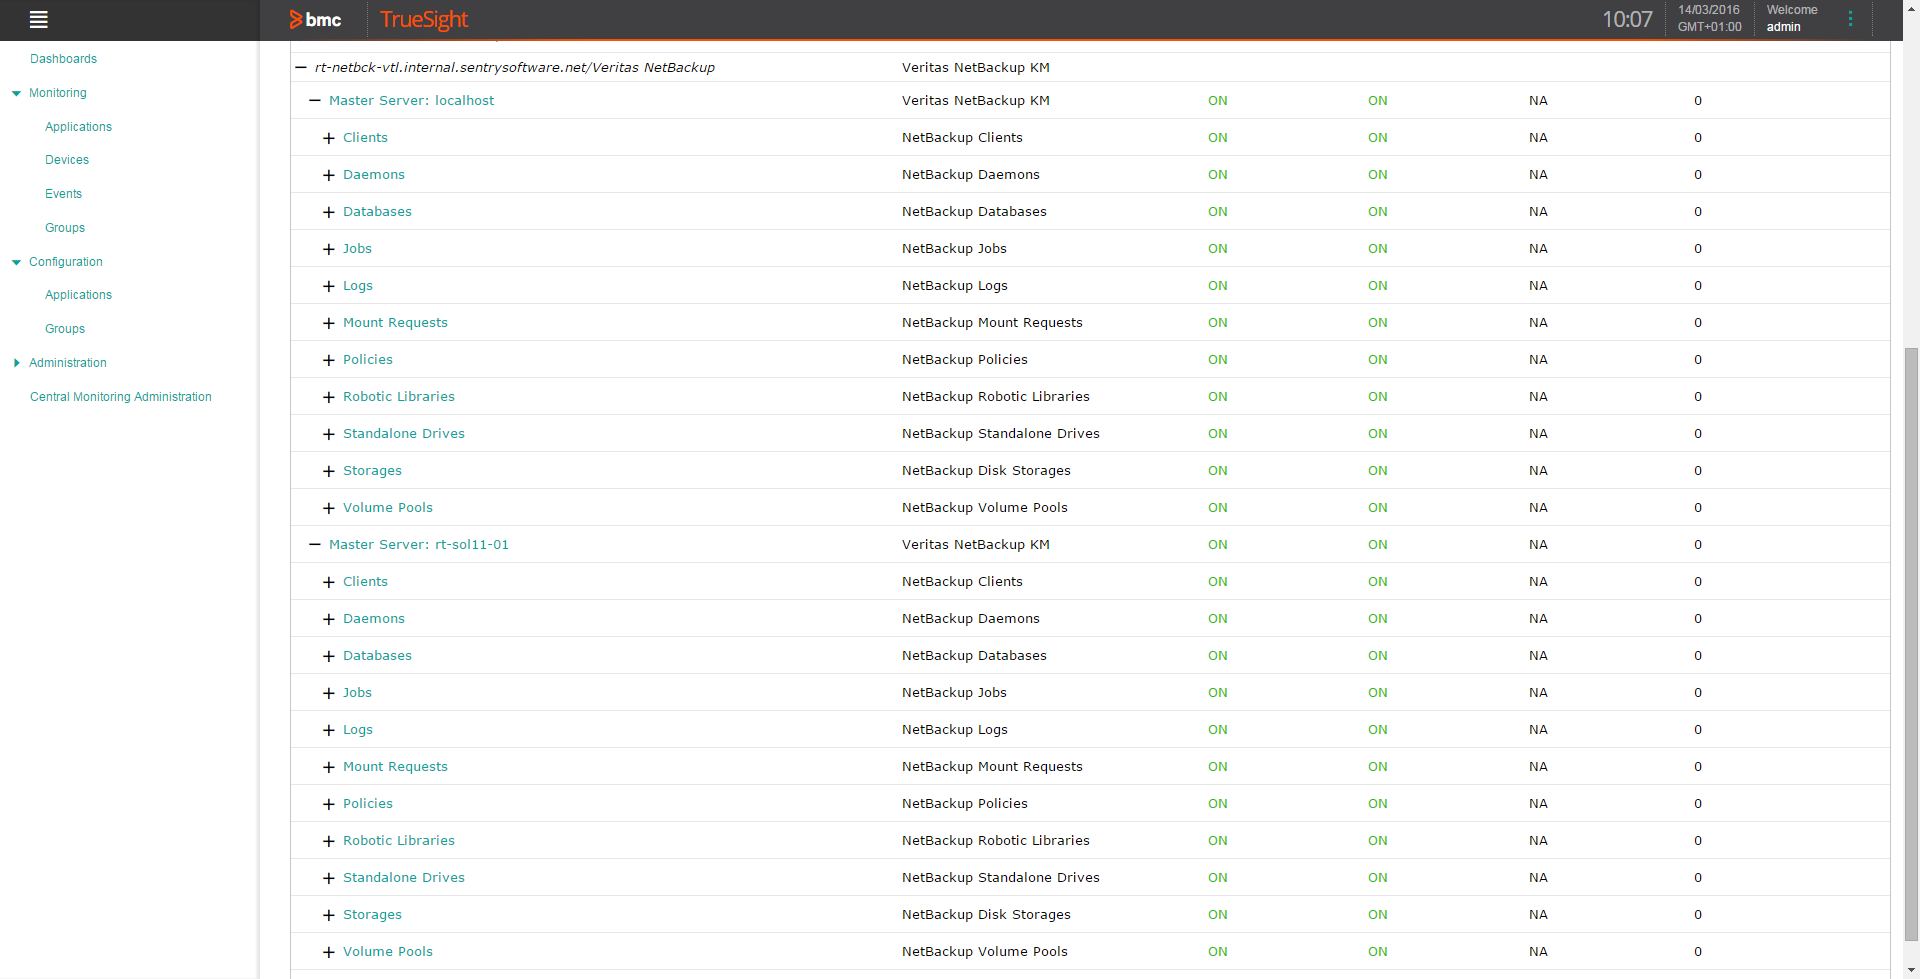Select the Jobs row under localhost

357,248
